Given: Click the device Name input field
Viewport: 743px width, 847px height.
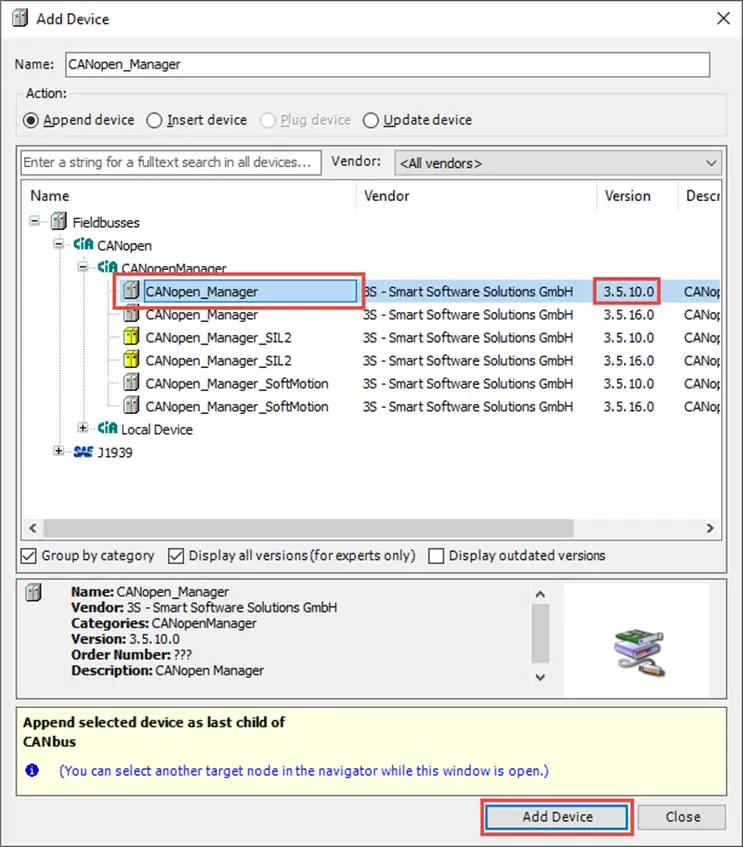Looking at the screenshot, I should 387,64.
